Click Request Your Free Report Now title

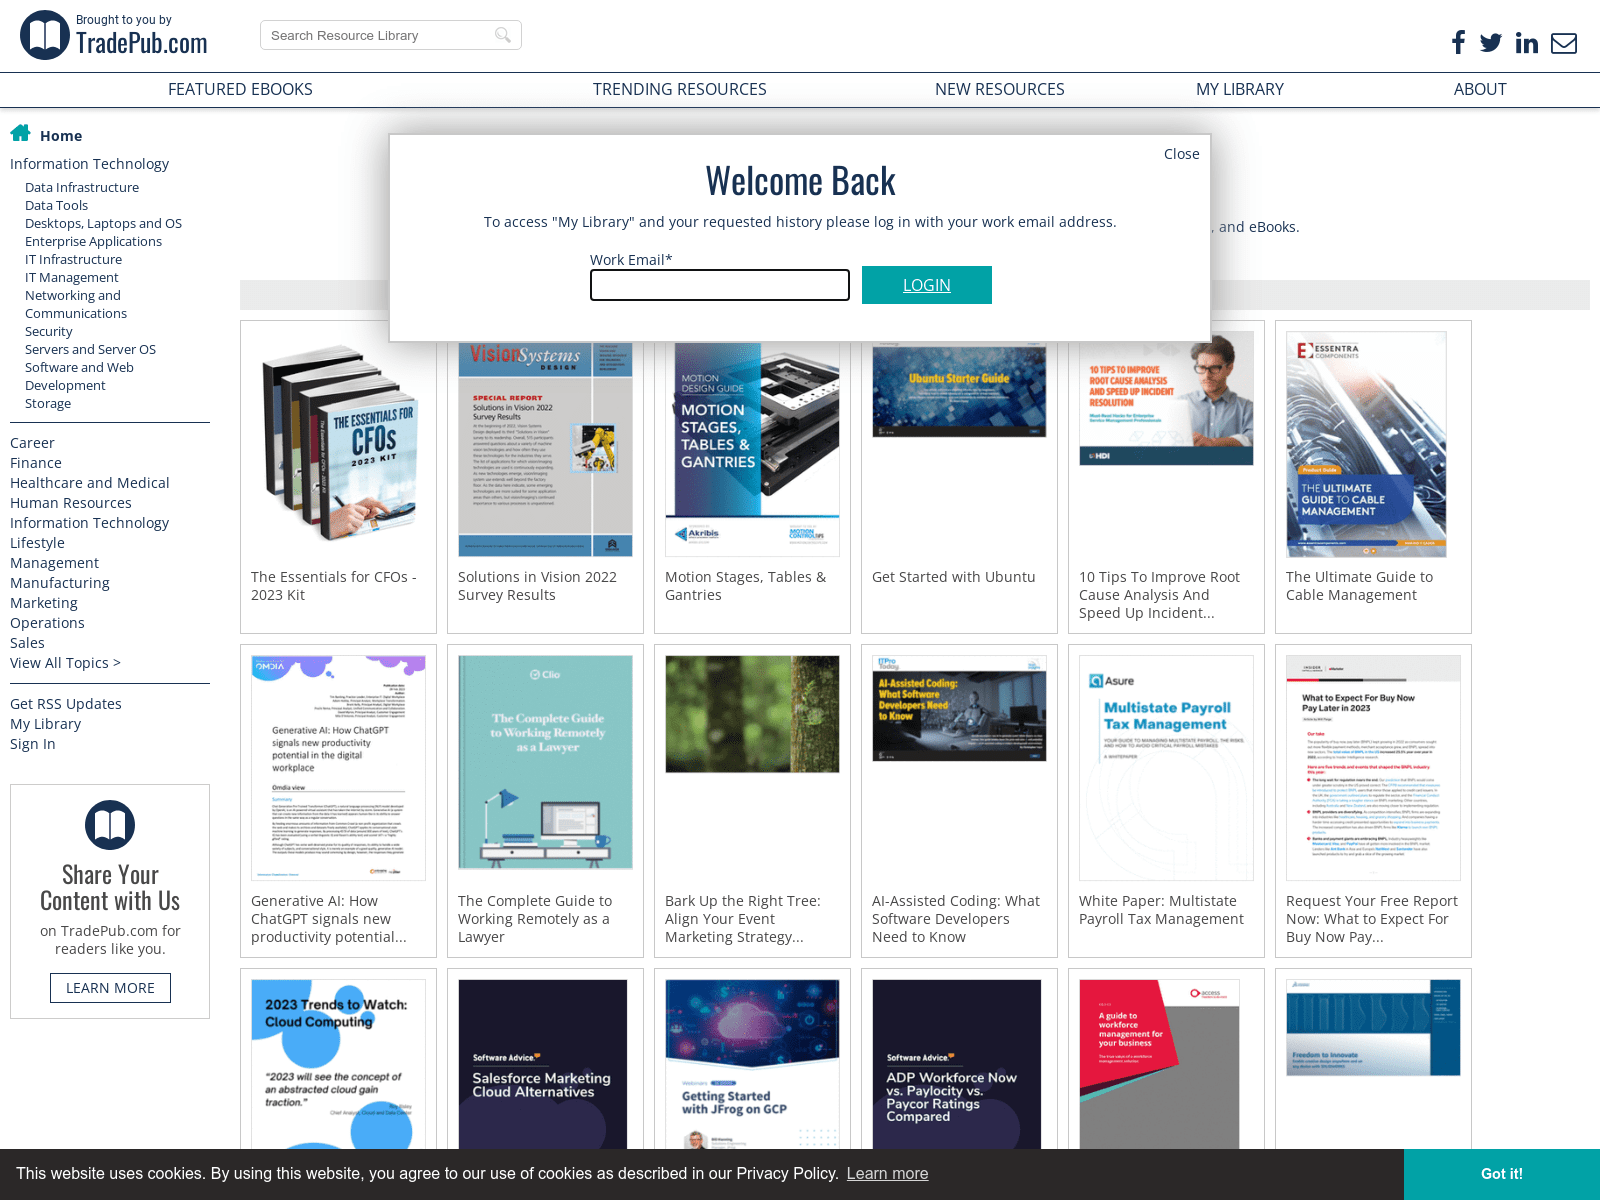point(1371,919)
